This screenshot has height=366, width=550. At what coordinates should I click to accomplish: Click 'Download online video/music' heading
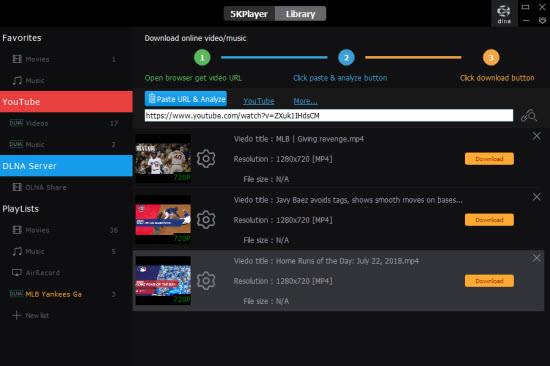(x=195, y=38)
